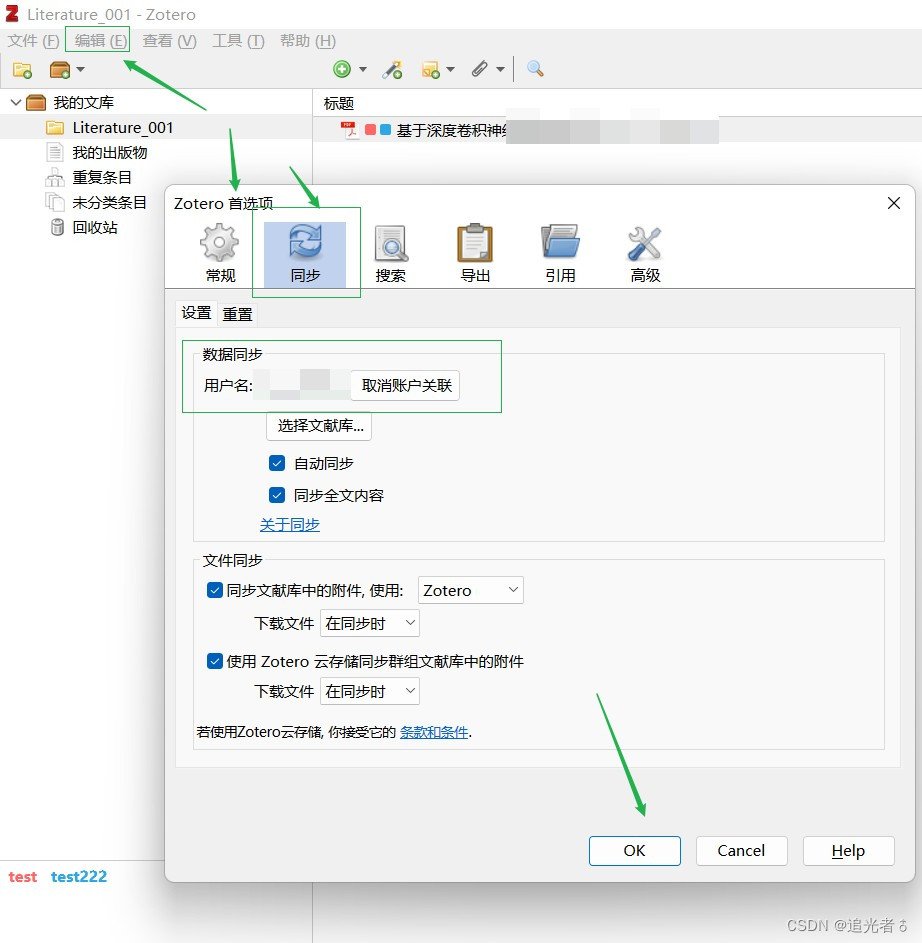Open the 条款和条件 link
The height and width of the screenshot is (943, 922).
(434, 732)
